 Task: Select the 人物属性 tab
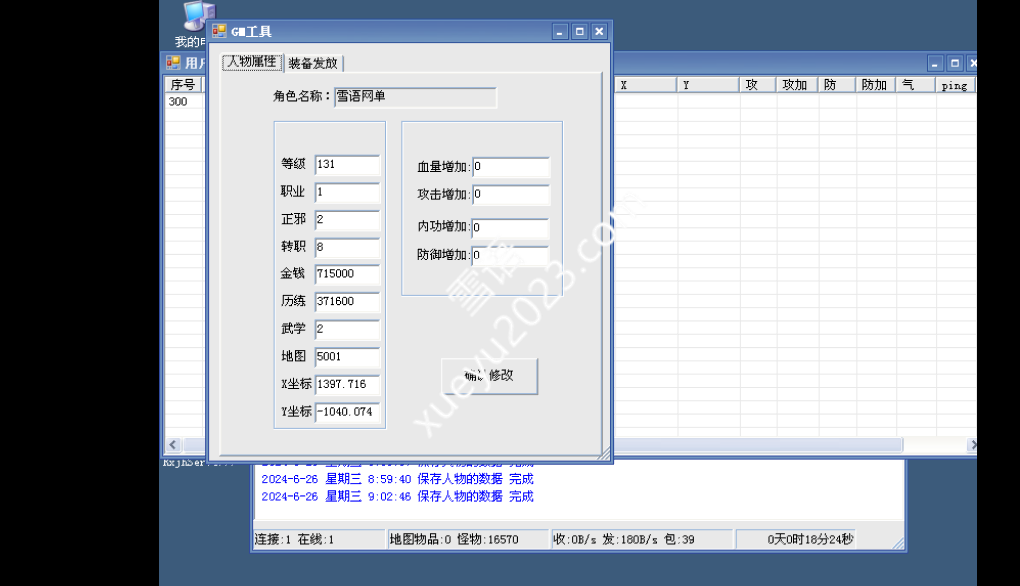[251, 62]
